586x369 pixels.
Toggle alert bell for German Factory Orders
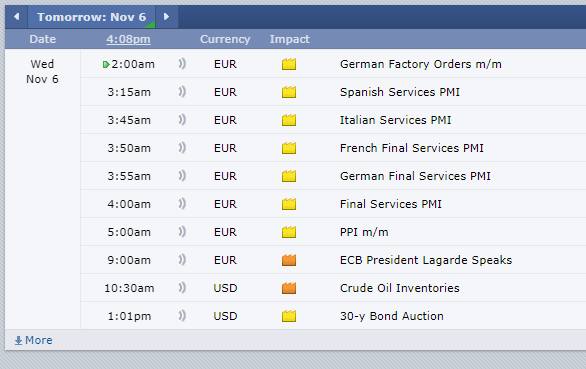tap(182, 64)
